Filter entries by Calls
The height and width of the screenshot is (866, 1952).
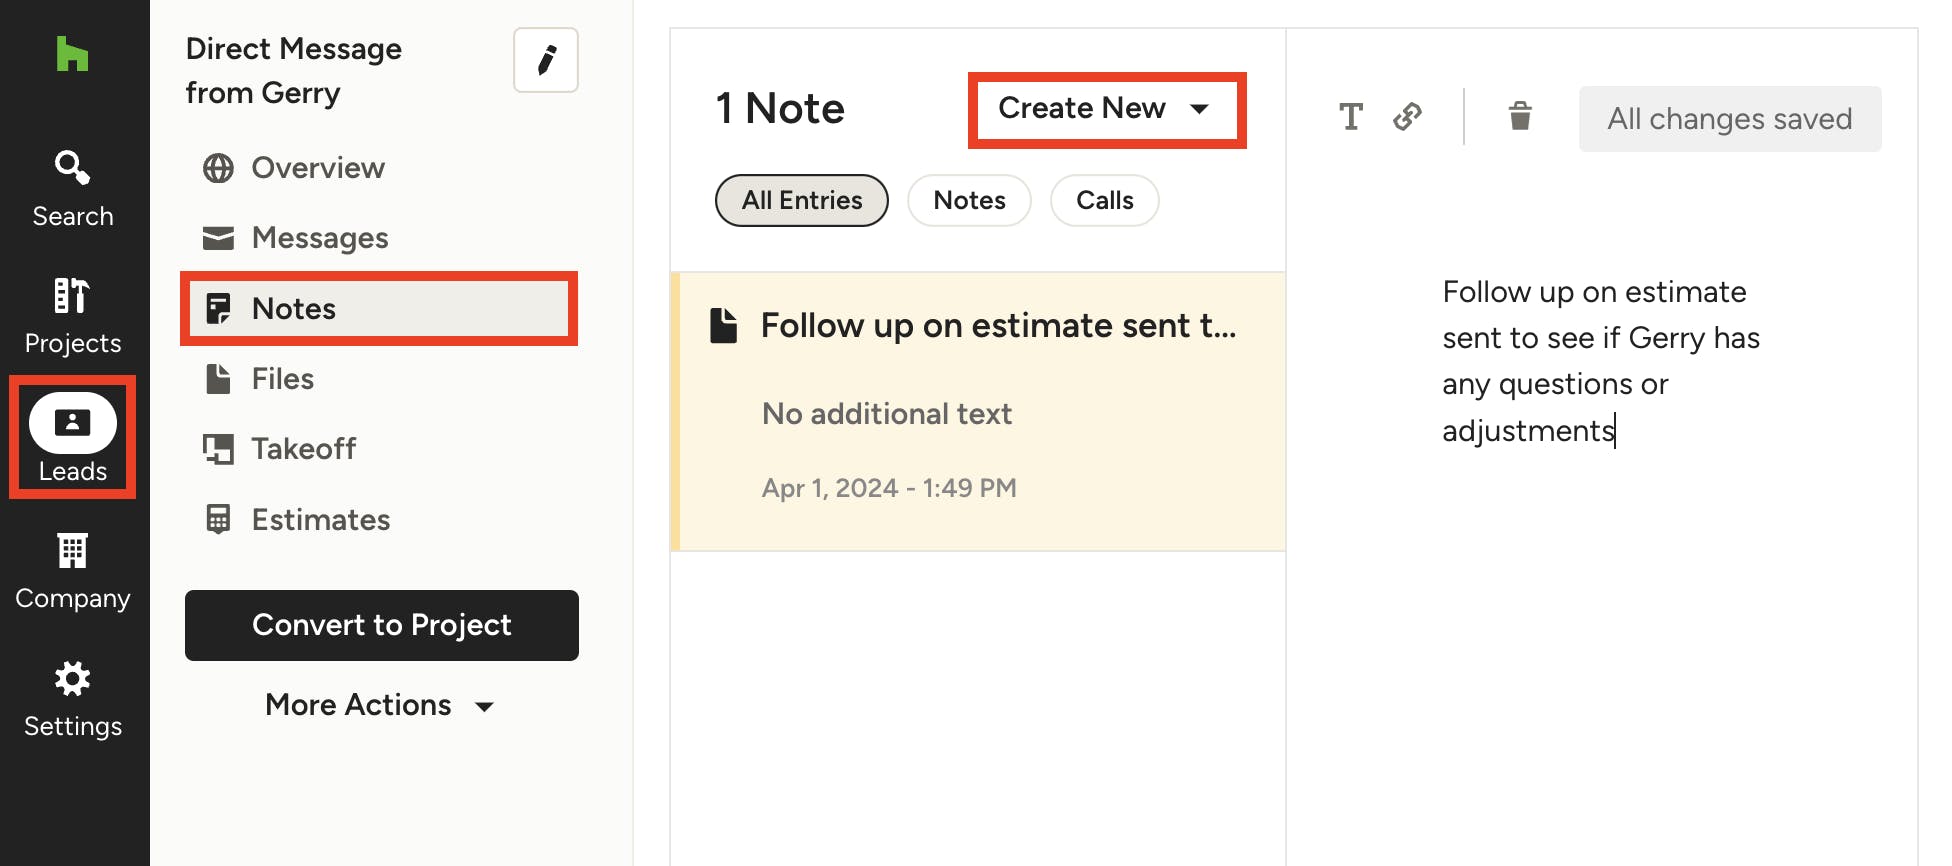point(1104,200)
